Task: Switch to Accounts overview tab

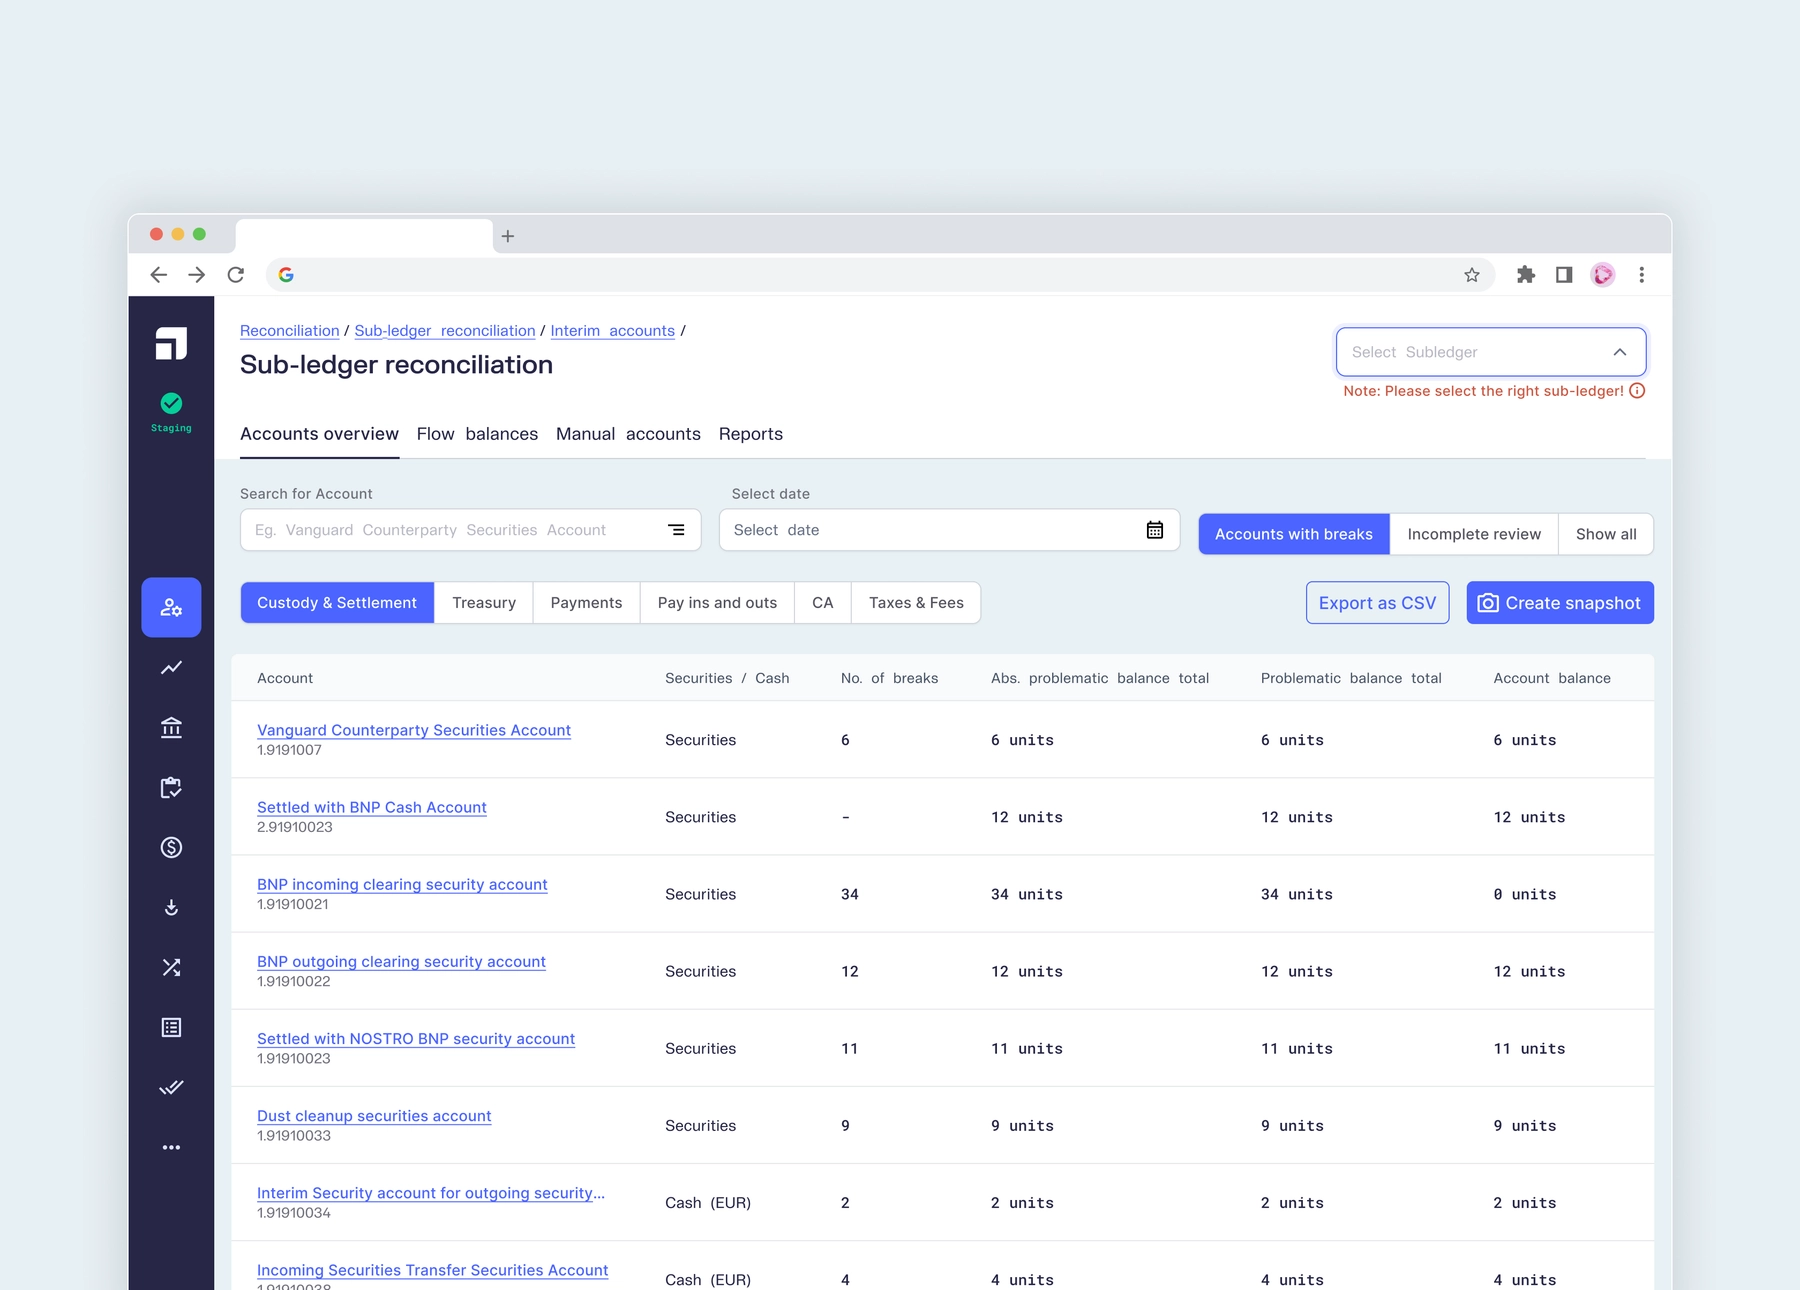Action: pos(319,434)
